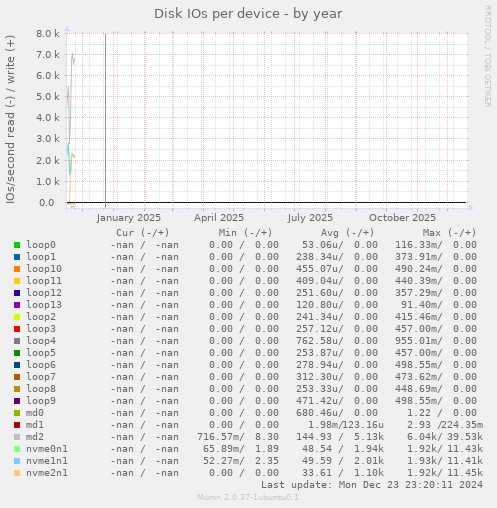
Task: Click the 'loop6' legend label
Action: [41, 365]
